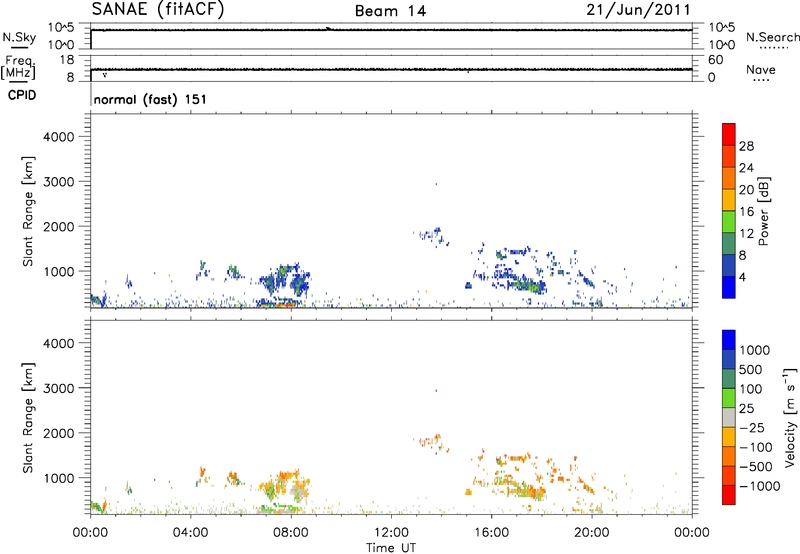Click the -1000 label on Velocity colorbar
Image resolution: width=800 pixels, height=554 pixels.
point(760,486)
